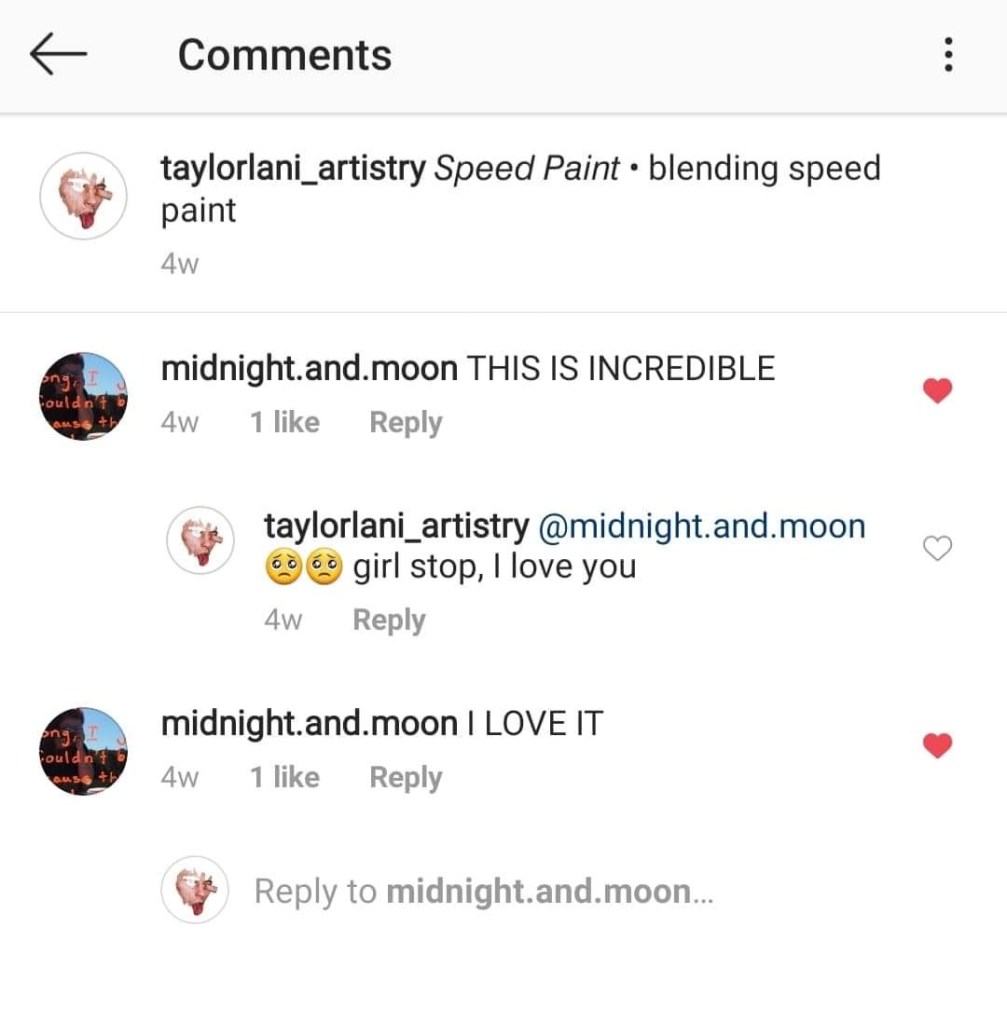Open midnight.and.moon's avatar beside "THIS IS INCREDIBLE"
This screenshot has height=1023, width=1007.
84,397
